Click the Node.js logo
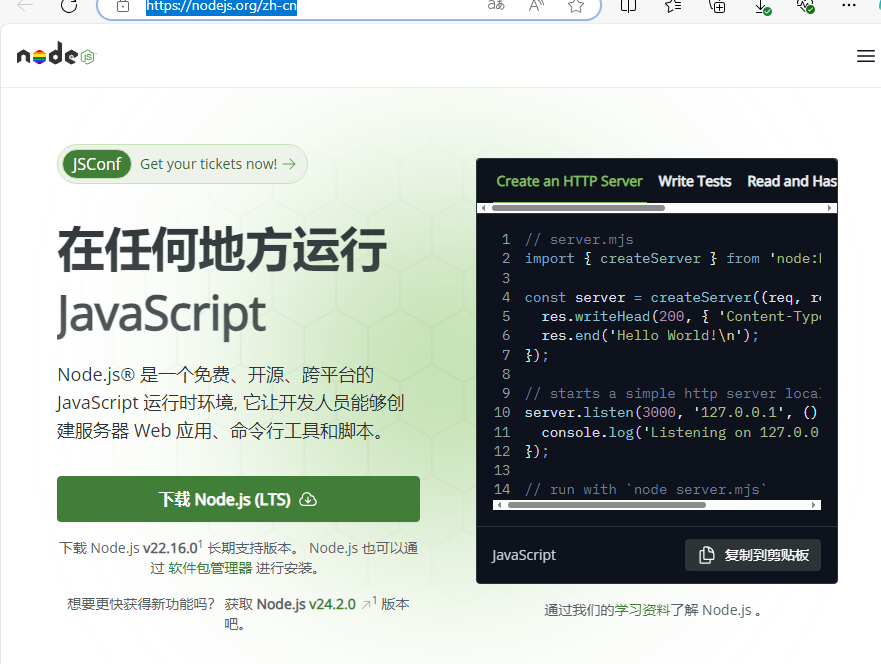 56,55
